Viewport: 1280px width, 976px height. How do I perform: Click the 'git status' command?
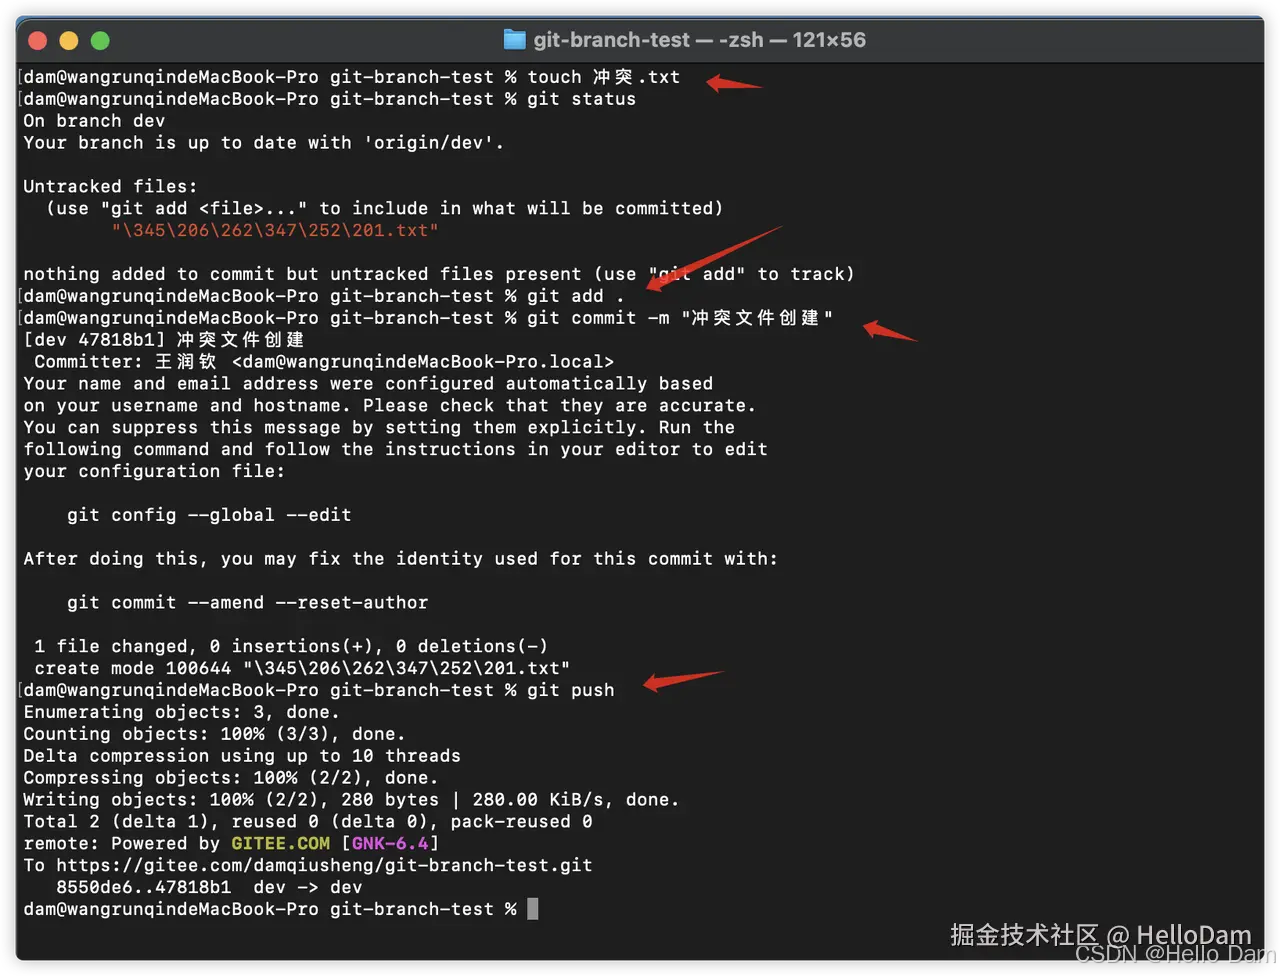coord(582,99)
